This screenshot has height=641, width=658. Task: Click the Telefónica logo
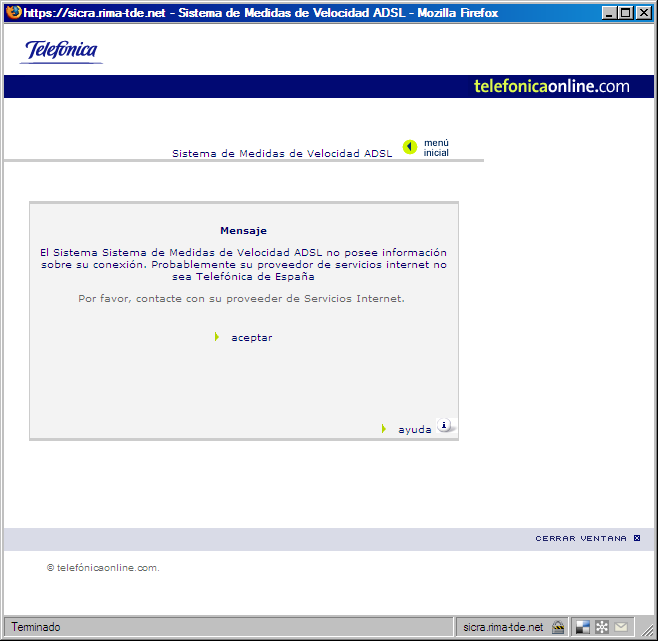point(62,51)
